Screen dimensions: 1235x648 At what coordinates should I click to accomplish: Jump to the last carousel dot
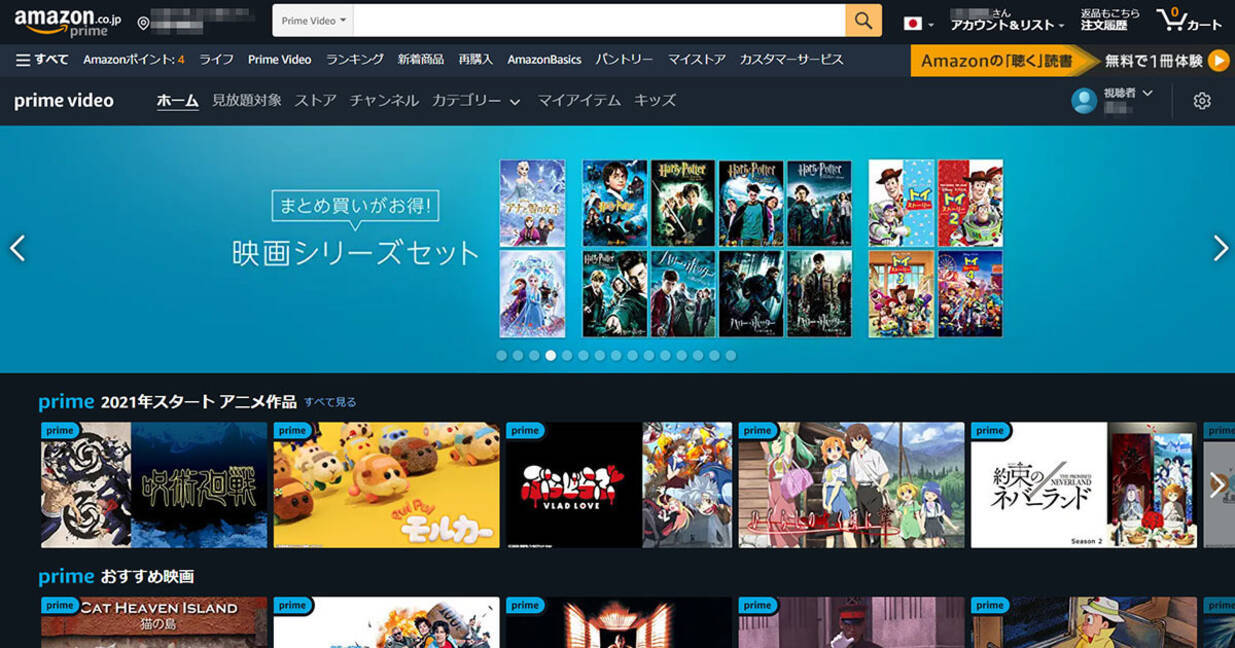731,355
